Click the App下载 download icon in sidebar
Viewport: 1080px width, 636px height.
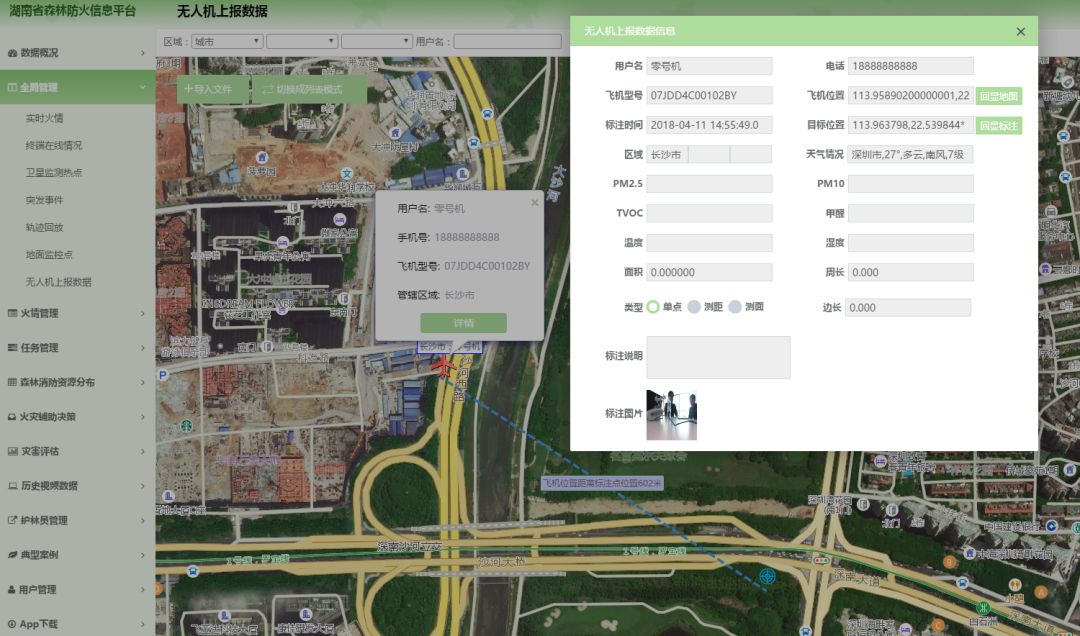point(12,624)
